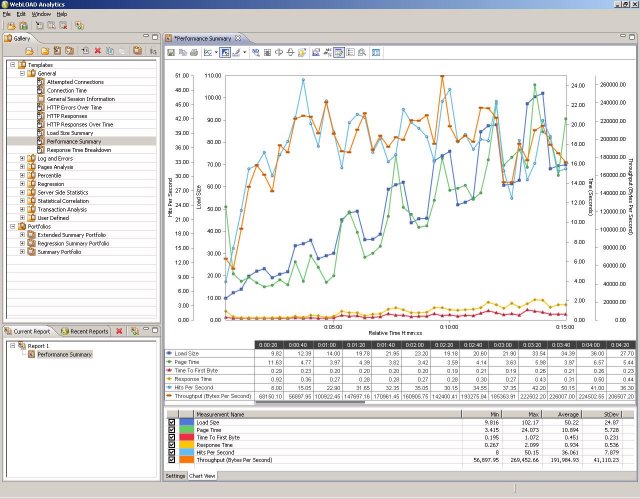Disable the Throughput (Bytes Per Second) checkbox
This screenshot has height=499, width=640.
[170, 458]
